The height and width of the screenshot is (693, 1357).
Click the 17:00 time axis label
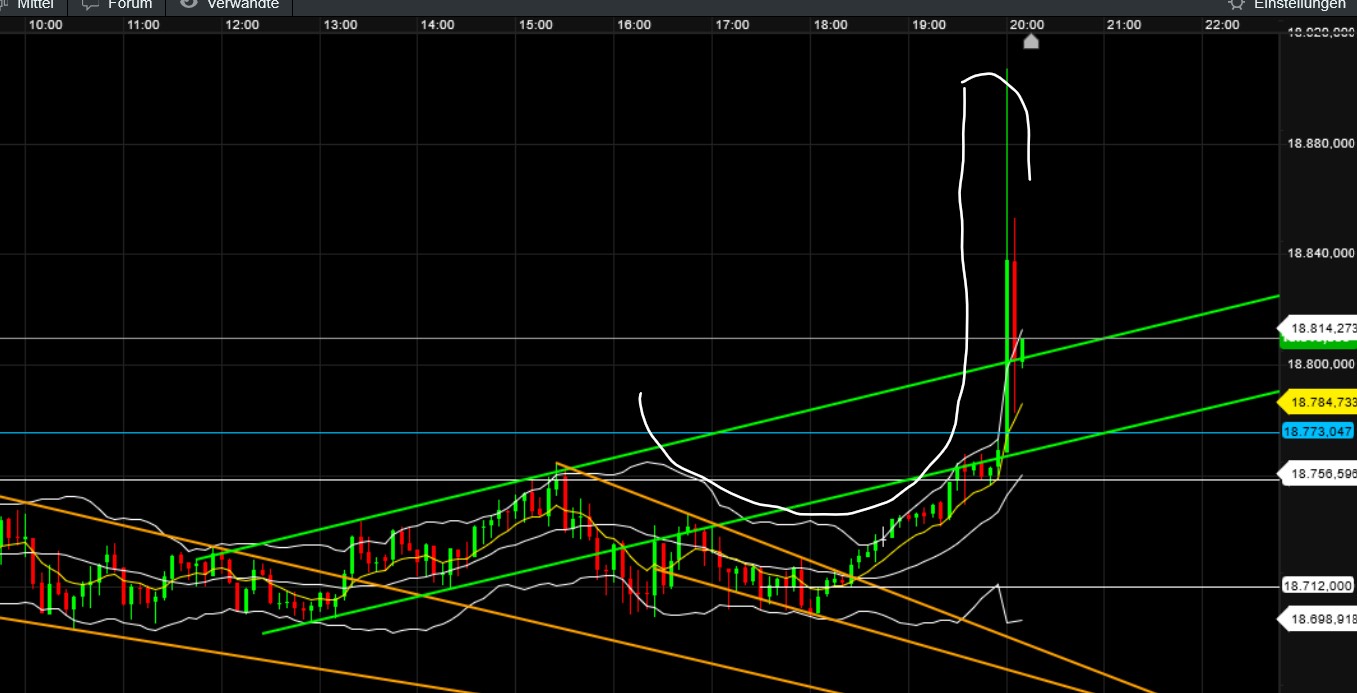(732, 25)
